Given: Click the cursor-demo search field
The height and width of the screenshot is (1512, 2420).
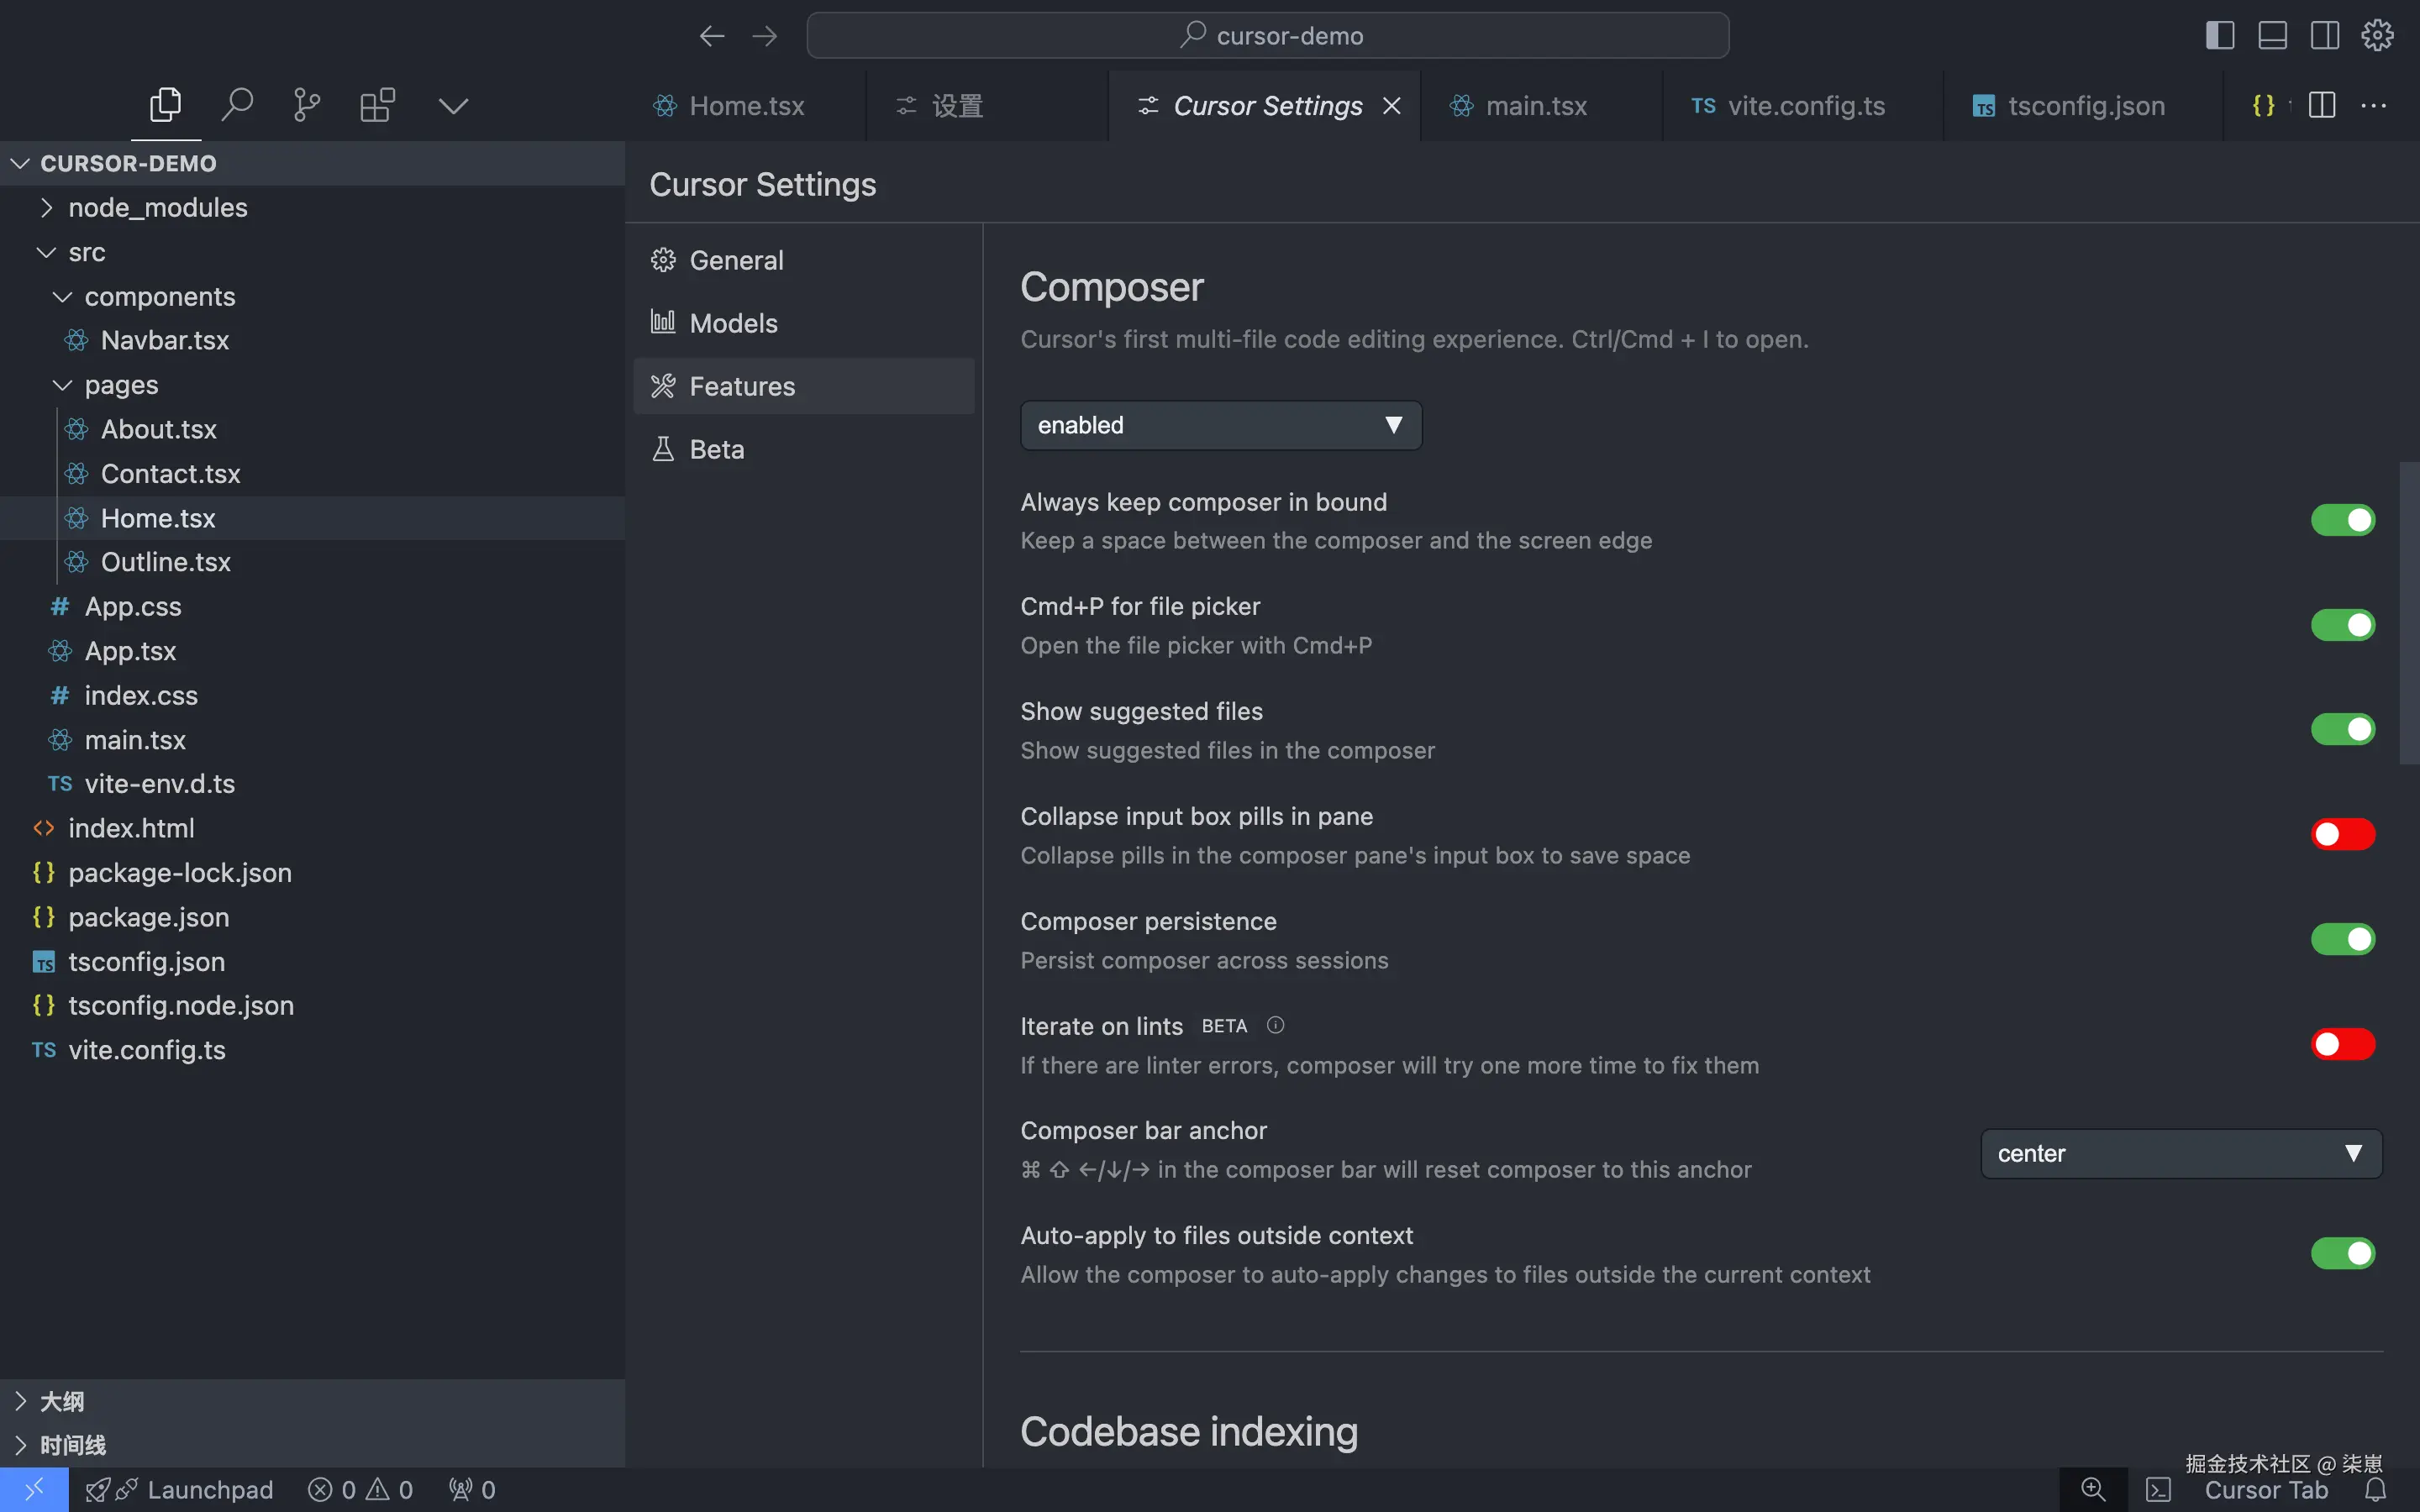Looking at the screenshot, I should [x=1267, y=36].
